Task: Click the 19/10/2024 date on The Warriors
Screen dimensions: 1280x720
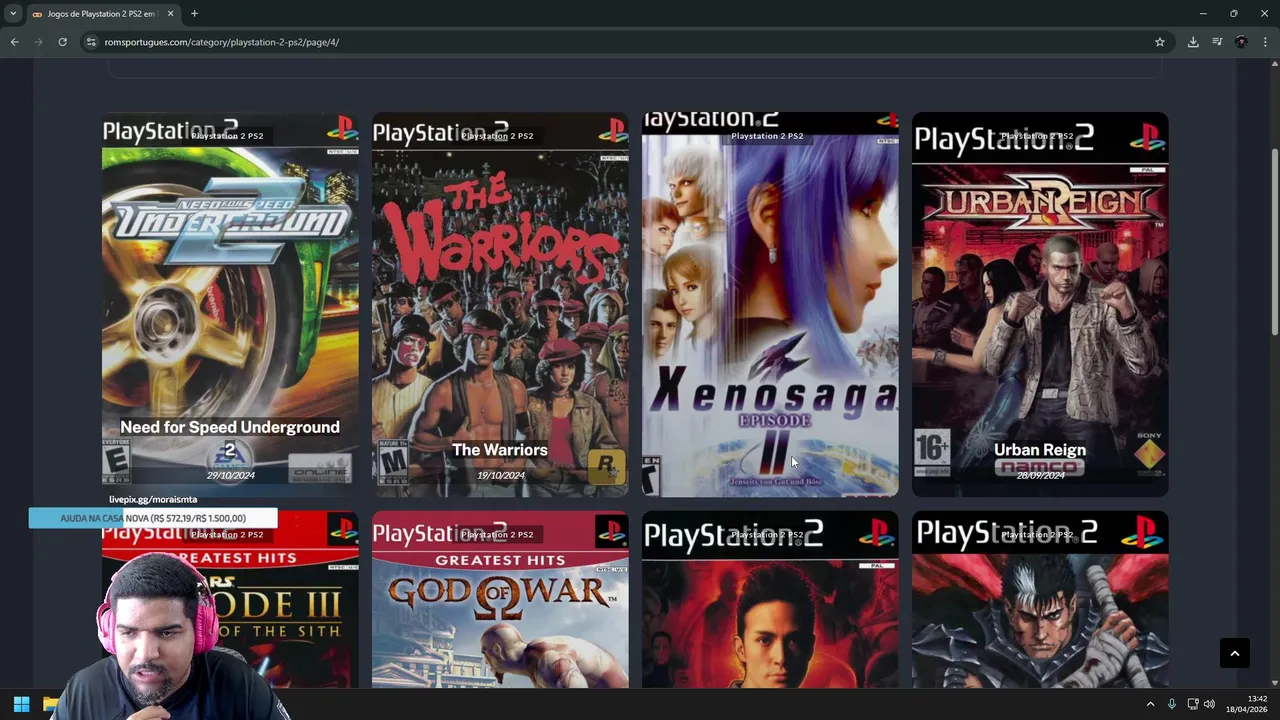Action: pos(500,476)
